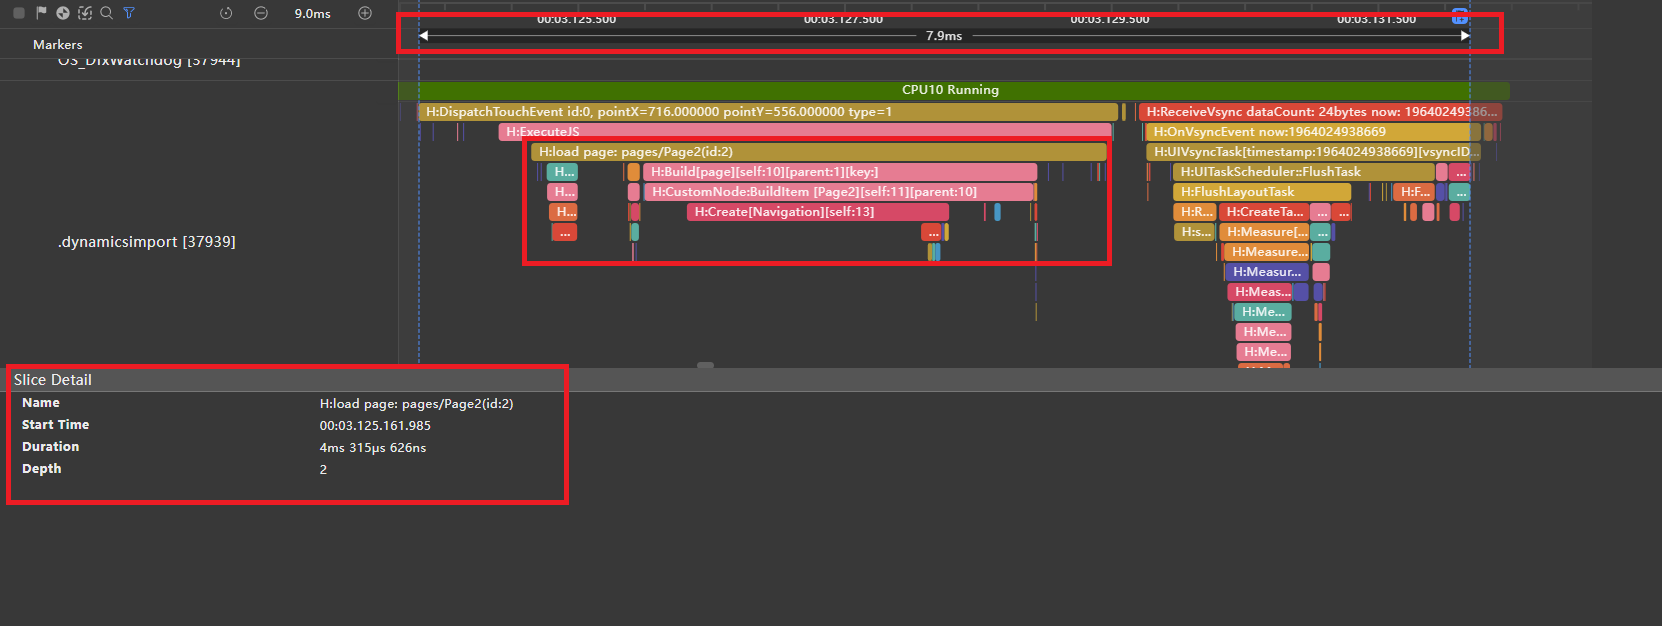Click the flag marker icon
Viewport: 1662px width, 626px height.
(x=41, y=13)
